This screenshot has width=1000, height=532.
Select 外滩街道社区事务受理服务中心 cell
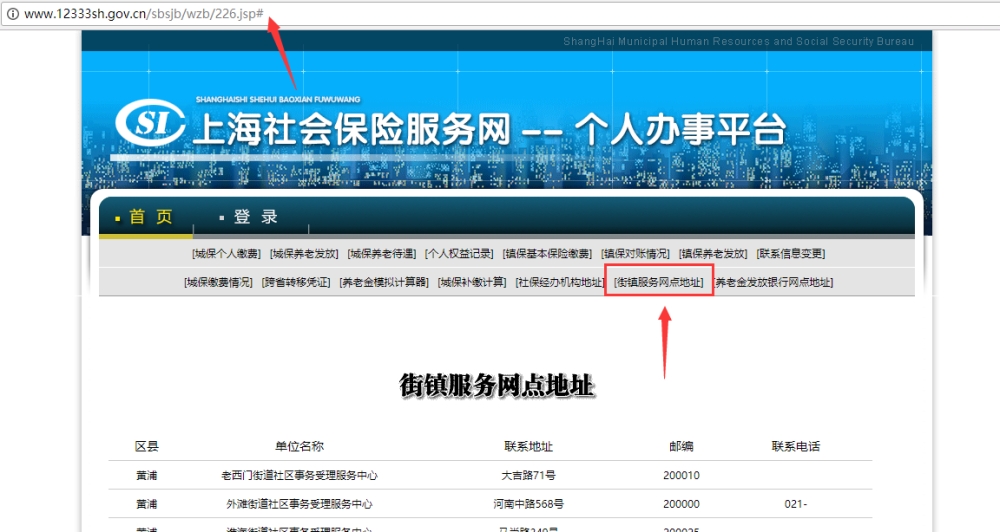(x=299, y=504)
